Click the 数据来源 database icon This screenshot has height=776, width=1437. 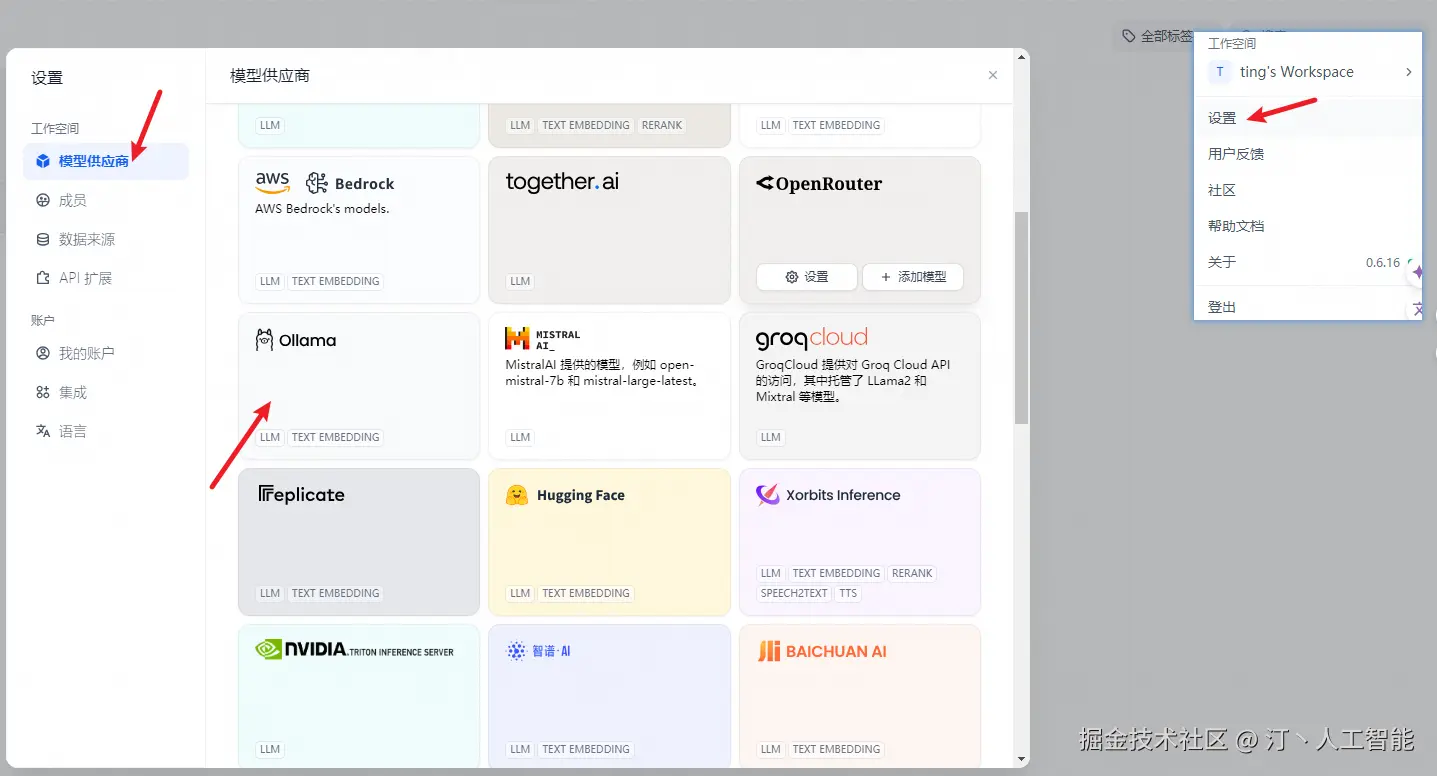tap(43, 239)
